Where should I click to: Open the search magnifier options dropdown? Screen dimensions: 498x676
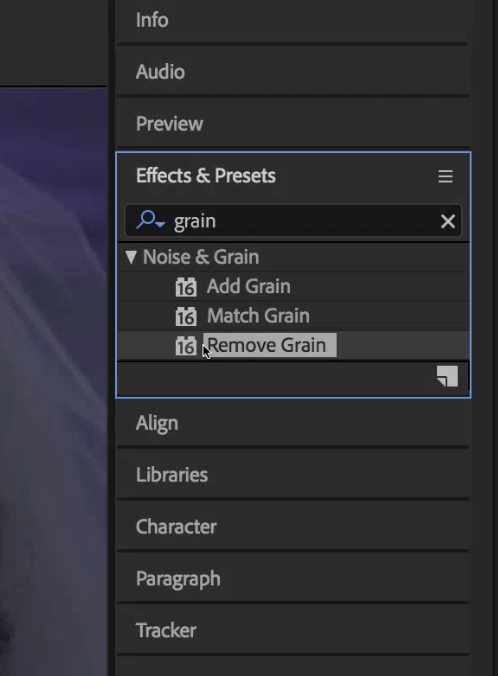[150, 220]
